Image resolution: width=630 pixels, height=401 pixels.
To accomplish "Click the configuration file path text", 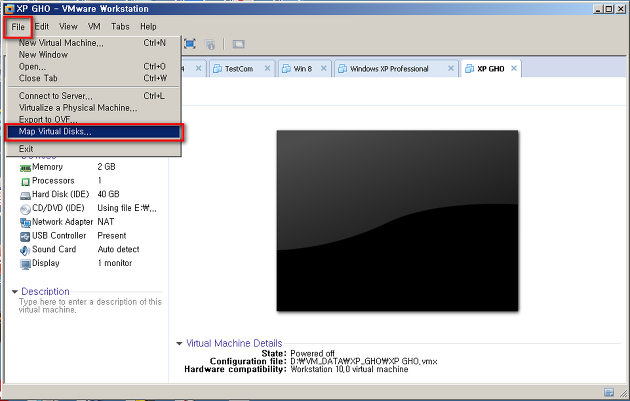I will 364,361.
